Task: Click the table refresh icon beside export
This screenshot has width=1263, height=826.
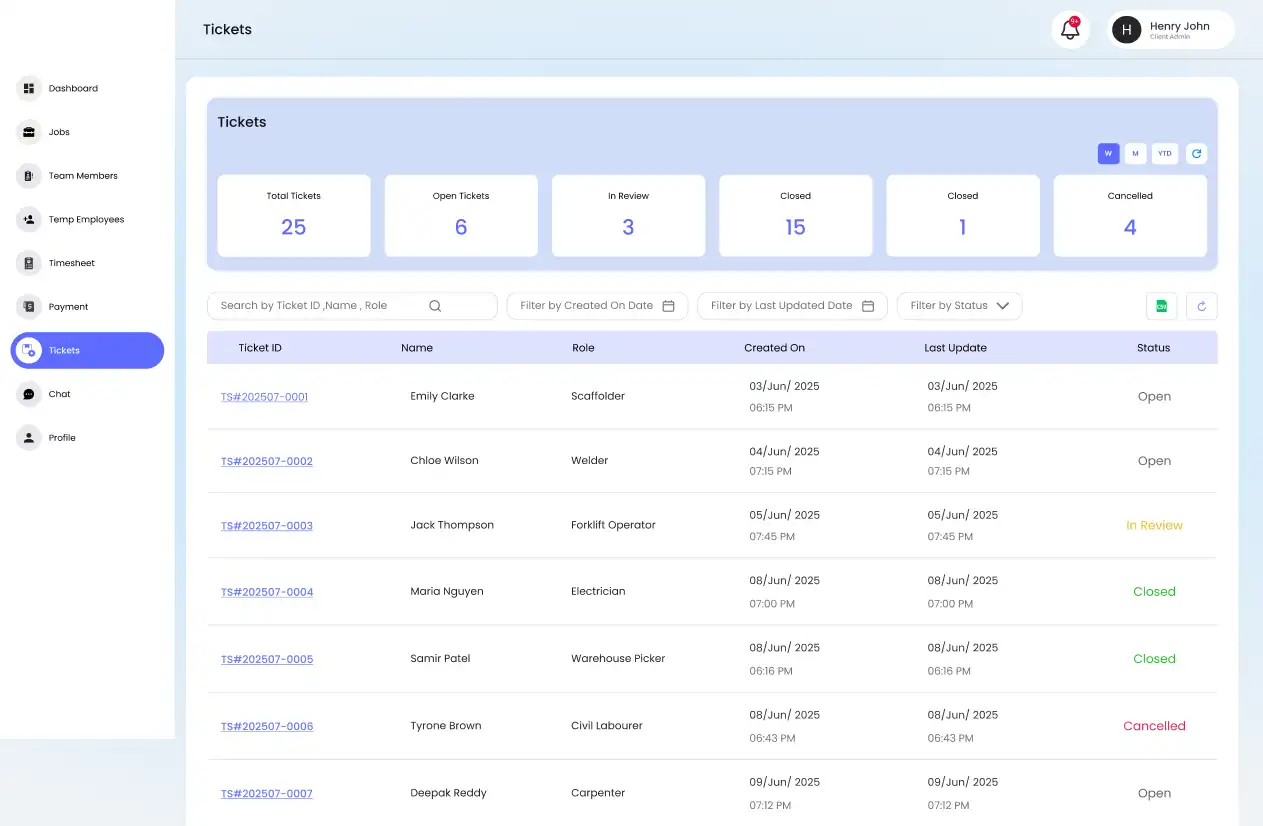Action: (1201, 306)
